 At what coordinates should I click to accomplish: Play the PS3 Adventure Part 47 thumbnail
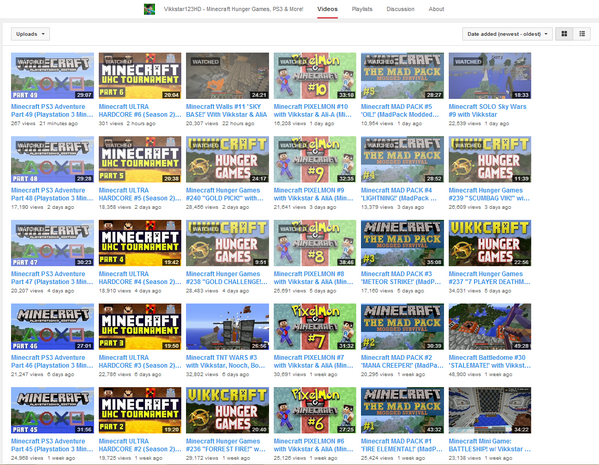[52, 243]
